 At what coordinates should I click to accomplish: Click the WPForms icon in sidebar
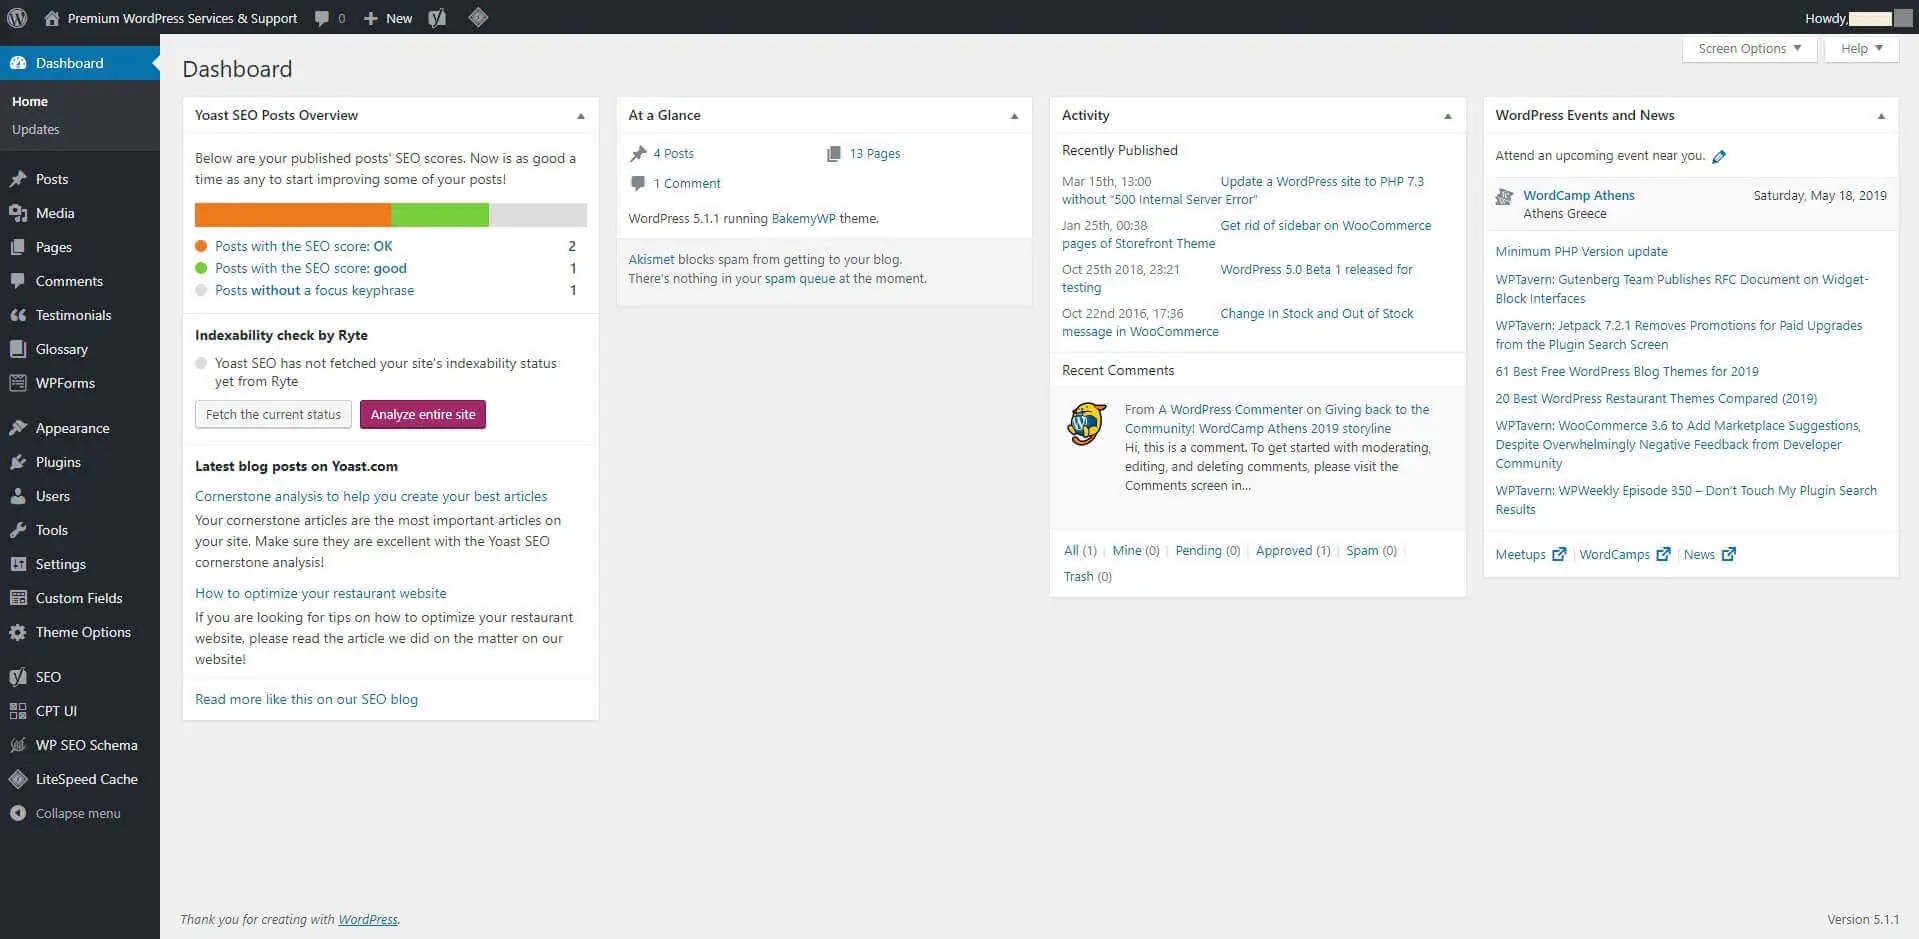tap(18, 383)
